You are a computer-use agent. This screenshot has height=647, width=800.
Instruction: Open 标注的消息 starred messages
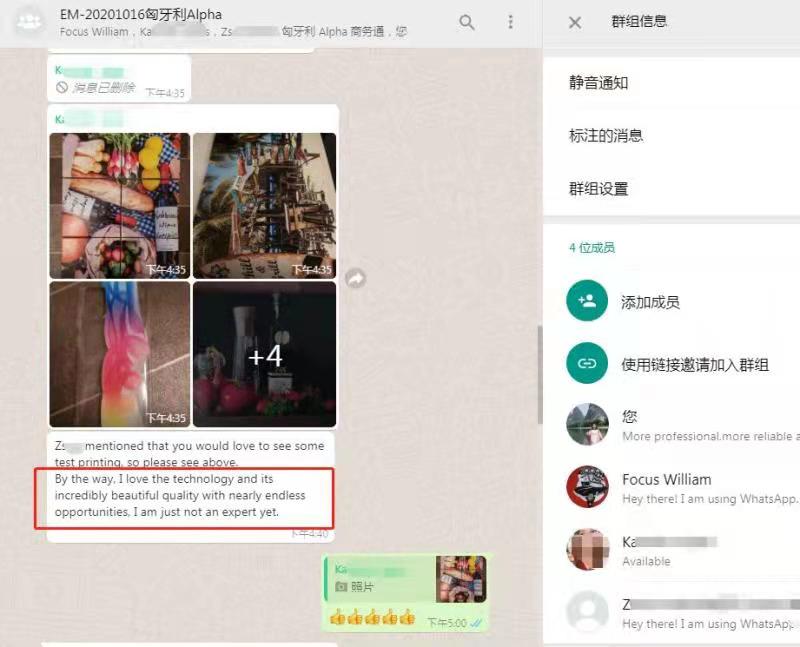click(x=606, y=136)
